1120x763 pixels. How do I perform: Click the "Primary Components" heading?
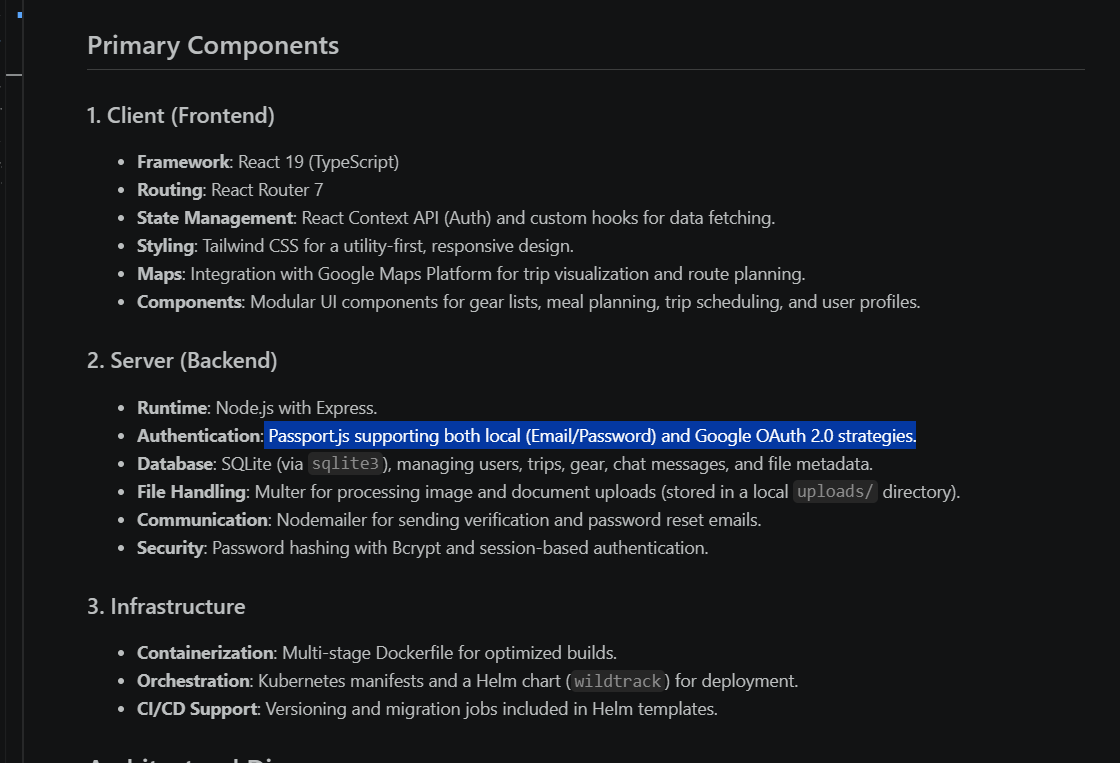[x=213, y=46]
